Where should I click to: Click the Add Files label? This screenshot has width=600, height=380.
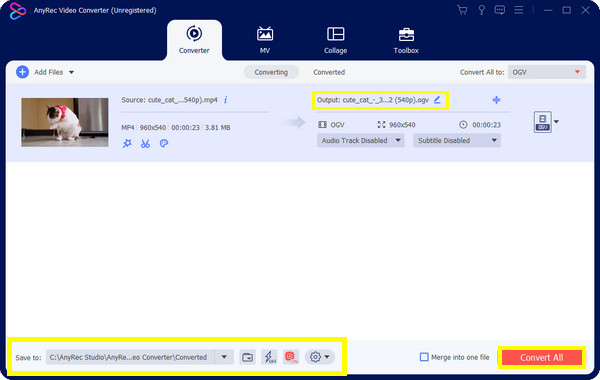49,72
